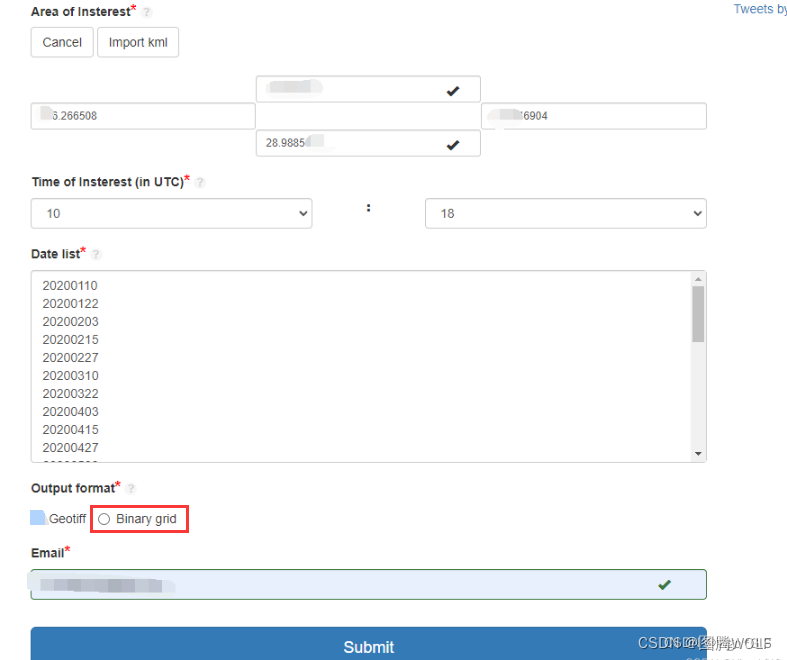The image size is (787, 660).
Task: Select date 20200427 in date list
Action: (70, 448)
